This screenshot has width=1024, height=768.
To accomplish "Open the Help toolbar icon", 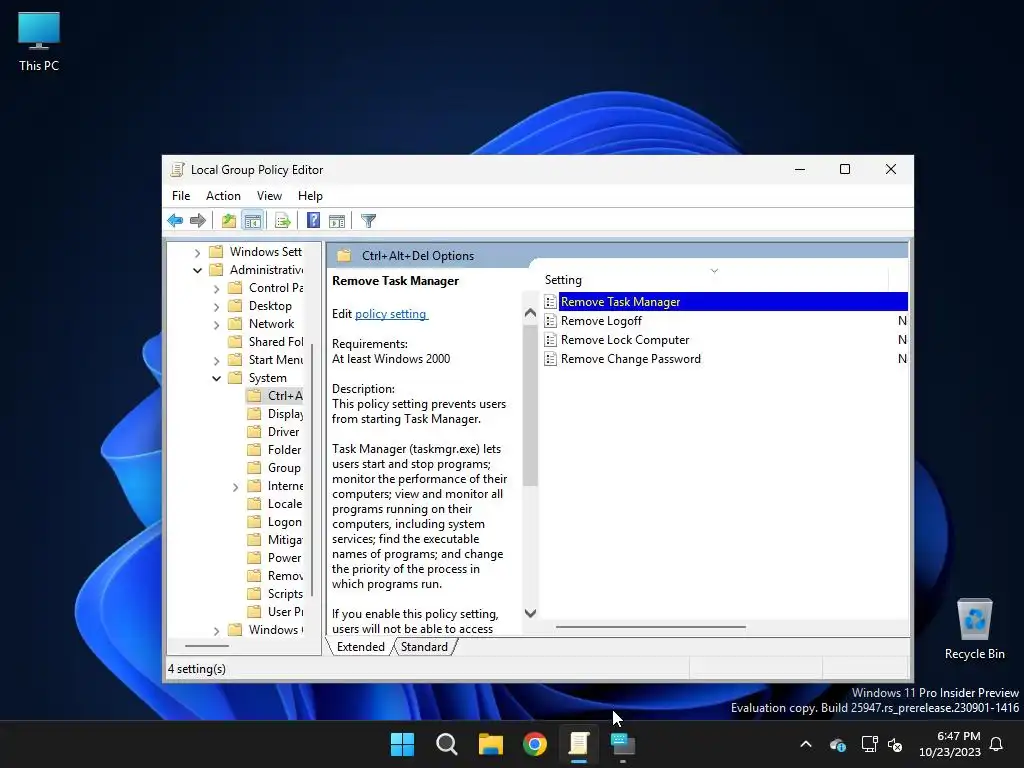I will click(313, 221).
